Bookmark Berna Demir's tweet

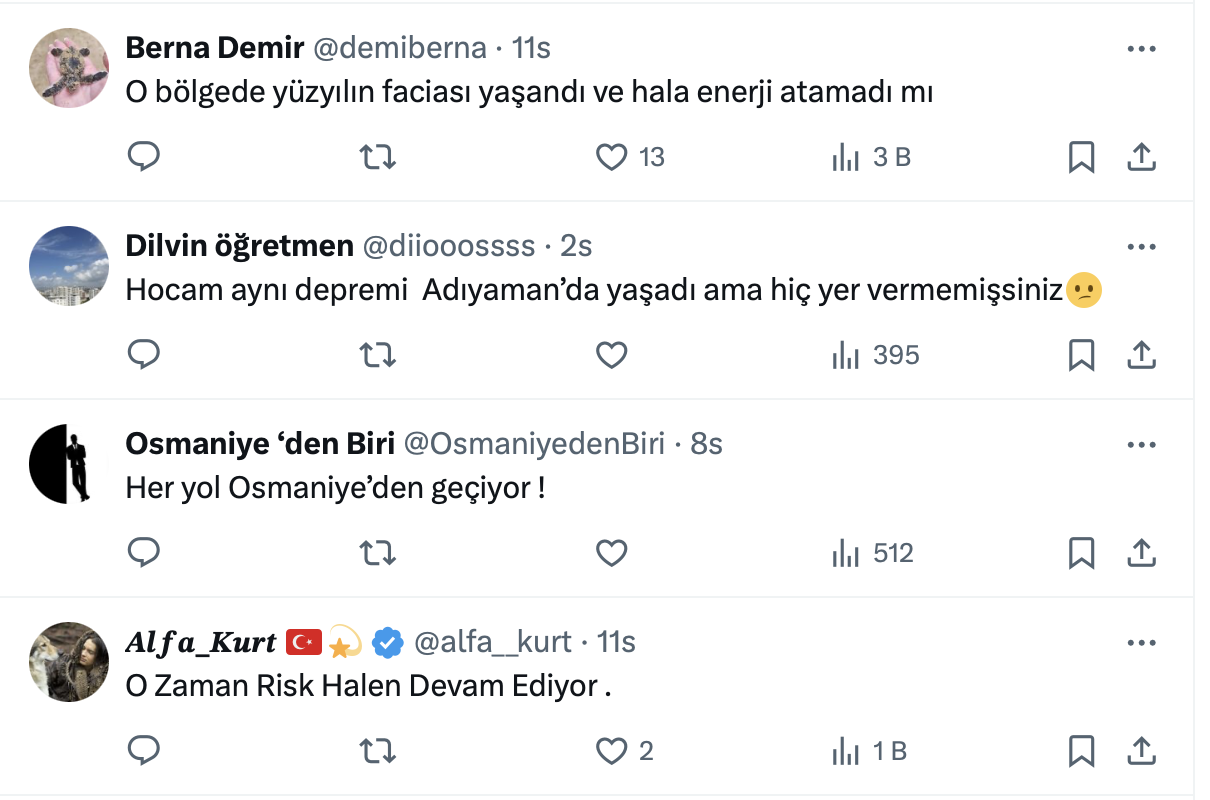tap(1081, 157)
